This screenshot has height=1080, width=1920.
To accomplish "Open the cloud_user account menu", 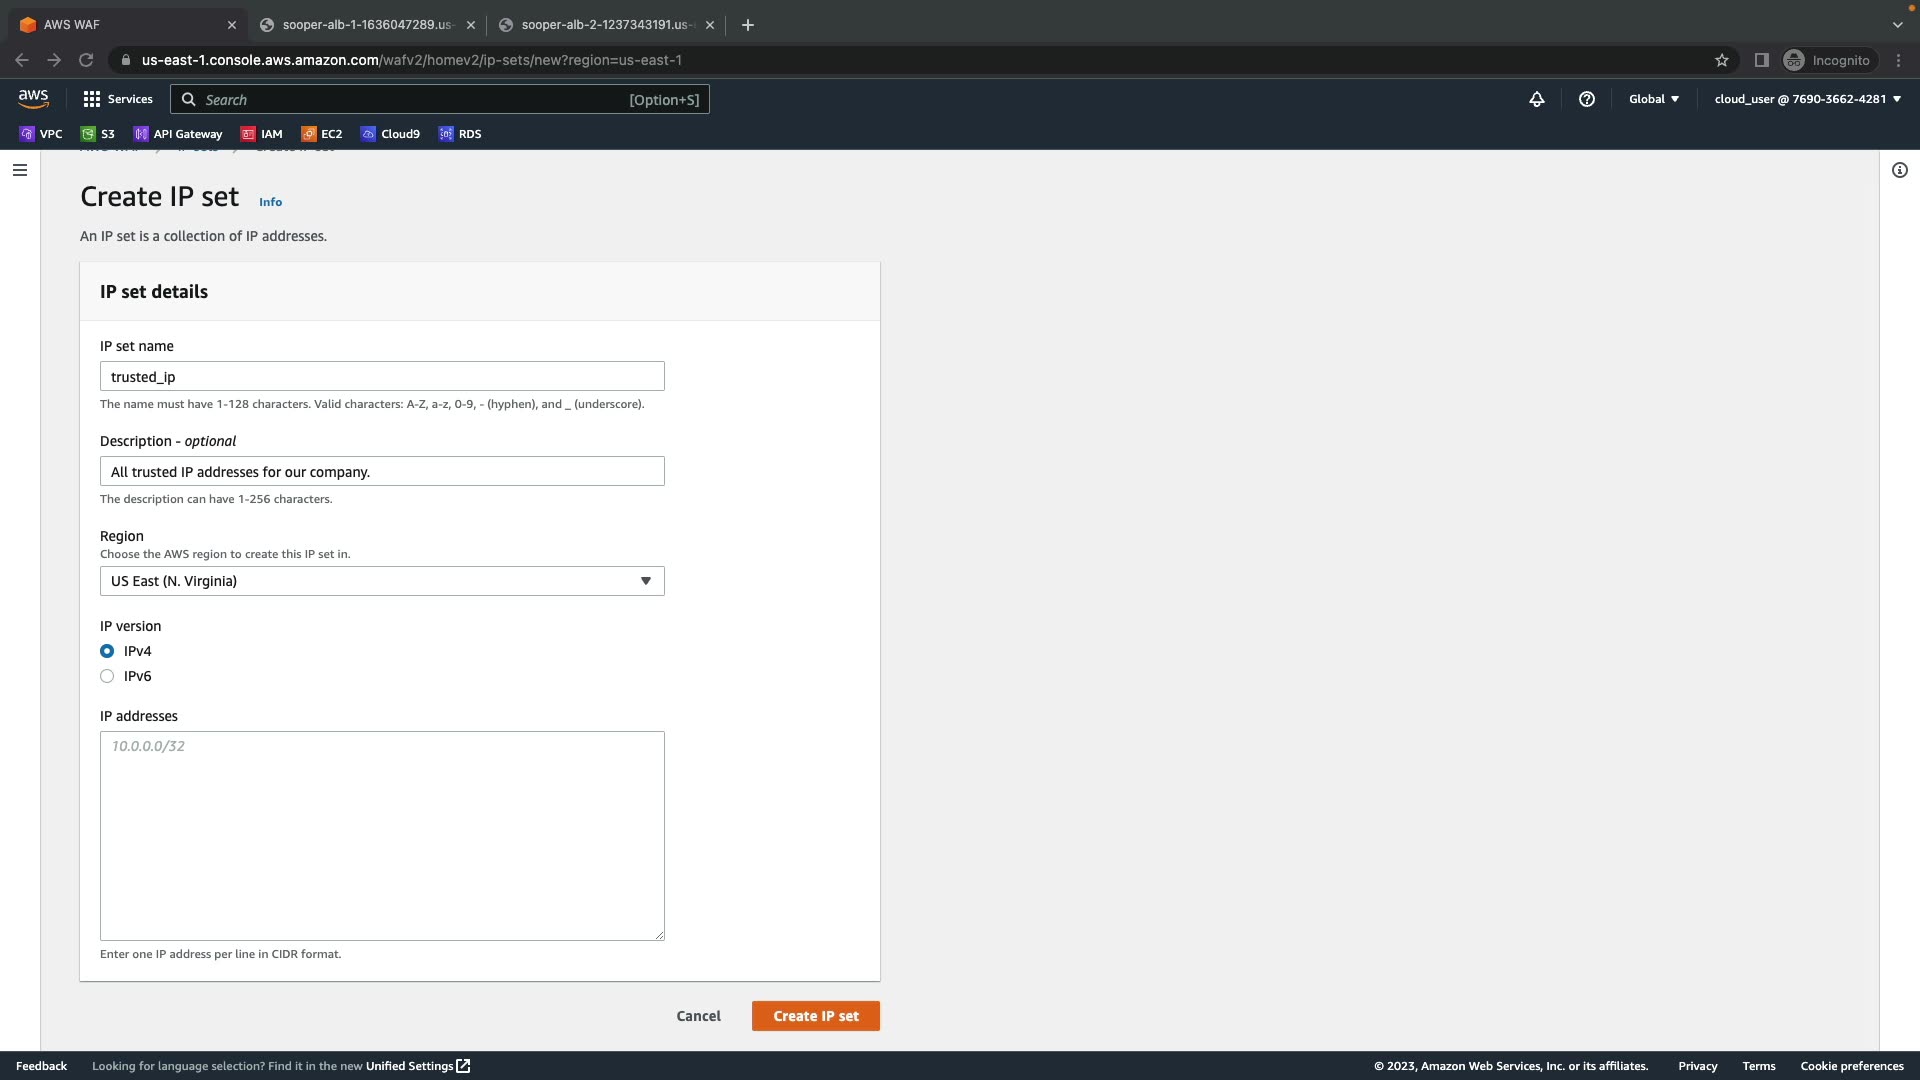I will click(x=1807, y=99).
